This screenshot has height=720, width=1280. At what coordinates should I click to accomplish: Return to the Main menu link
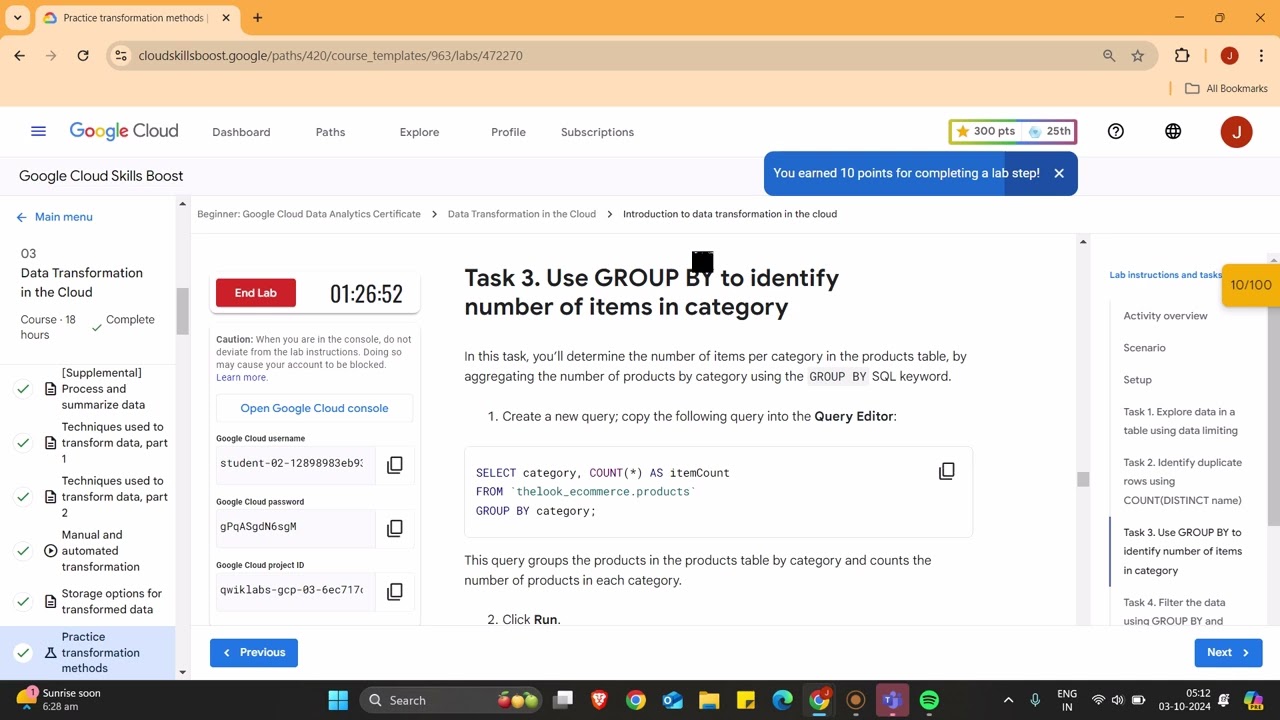pos(55,217)
